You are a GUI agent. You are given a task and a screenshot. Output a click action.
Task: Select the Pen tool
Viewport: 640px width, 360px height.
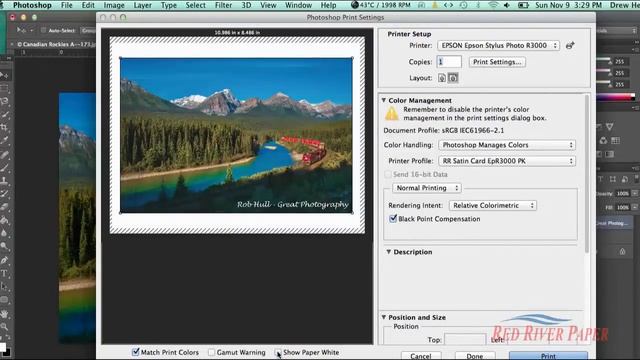[4, 260]
